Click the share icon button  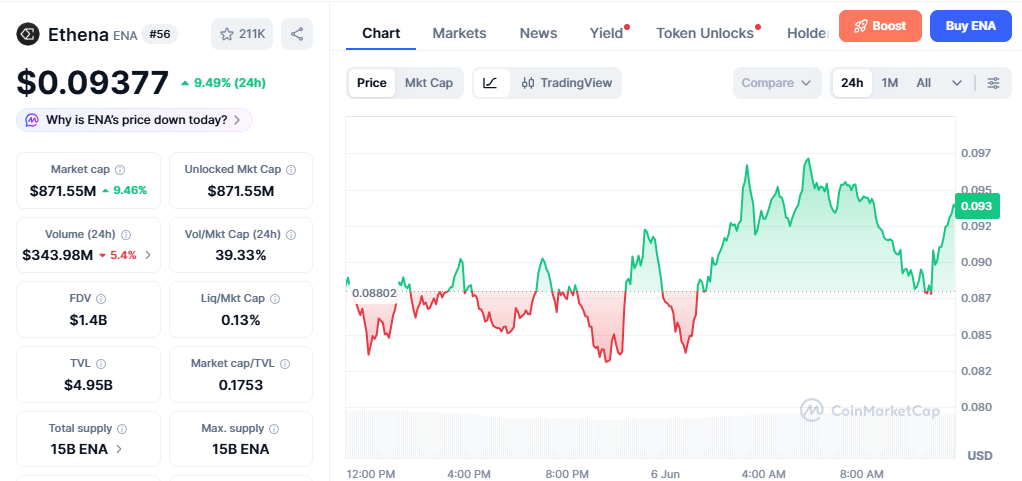coord(297,34)
